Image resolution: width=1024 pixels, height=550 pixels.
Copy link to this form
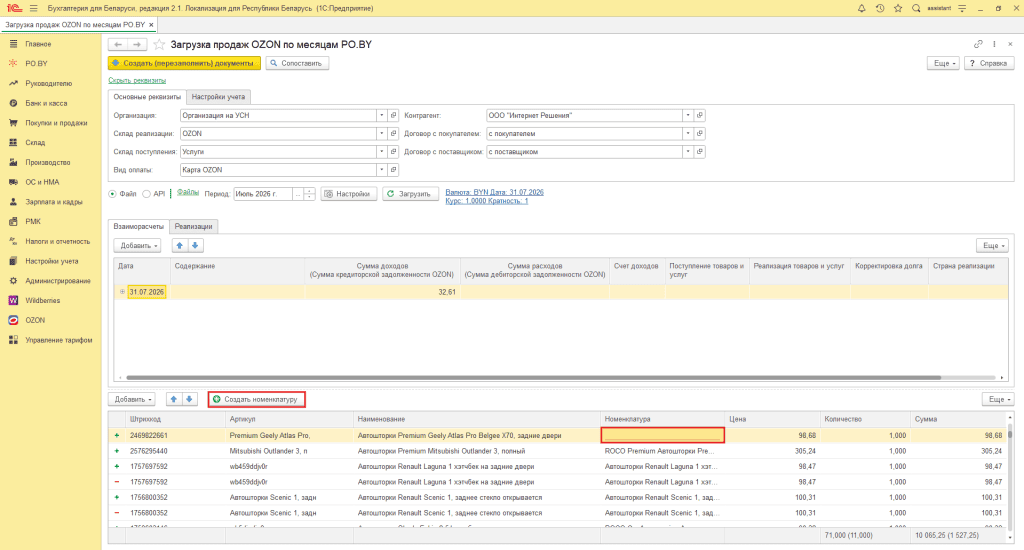click(978, 44)
